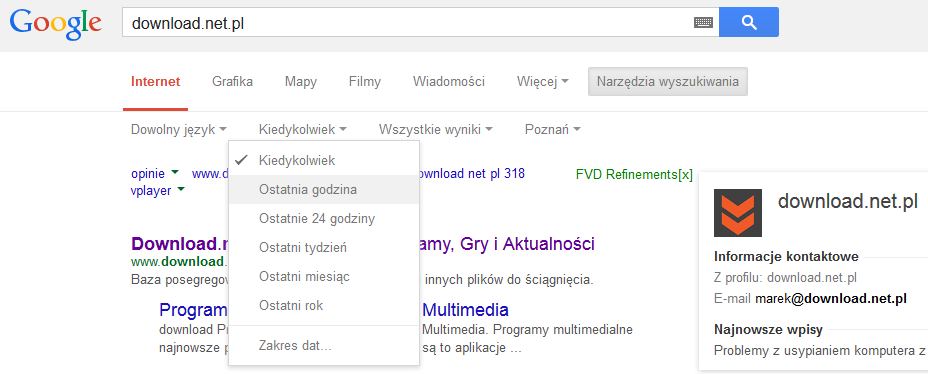Switch to the Filmy tab

pyautogui.click(x=365, y=82)
